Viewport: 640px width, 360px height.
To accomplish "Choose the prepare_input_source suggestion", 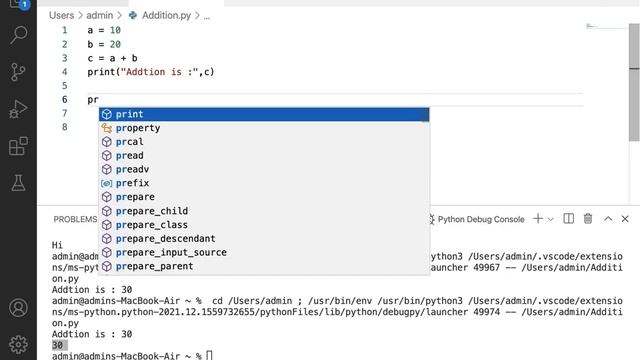I will point(264,252).
